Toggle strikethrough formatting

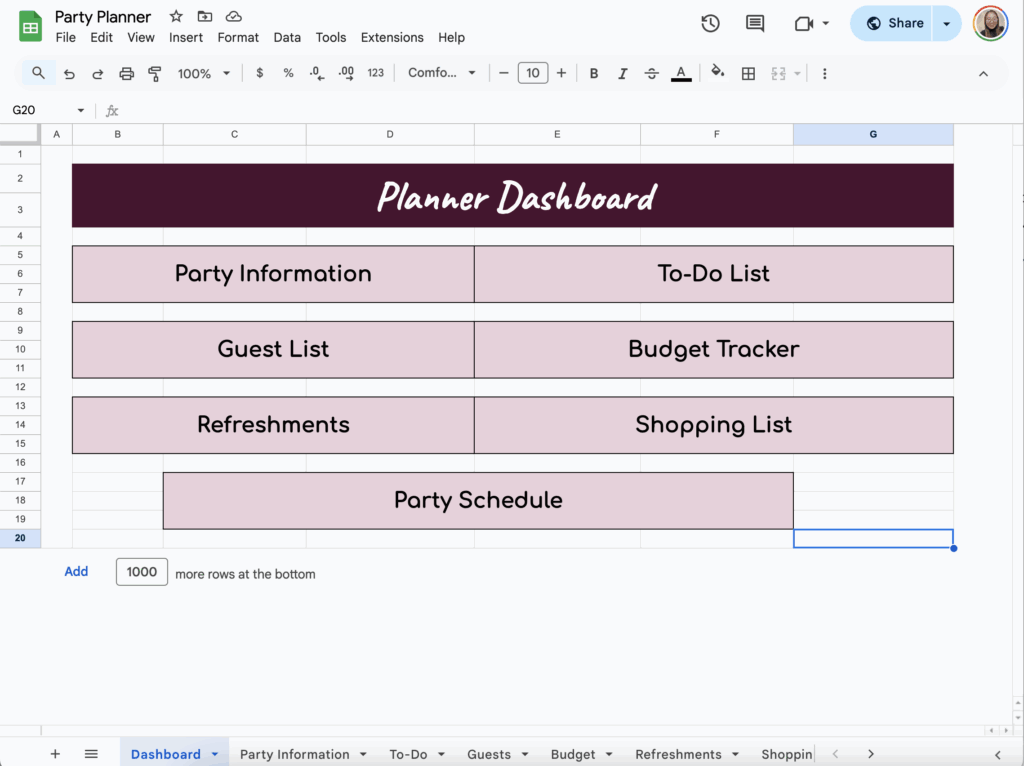click(651, 72)
